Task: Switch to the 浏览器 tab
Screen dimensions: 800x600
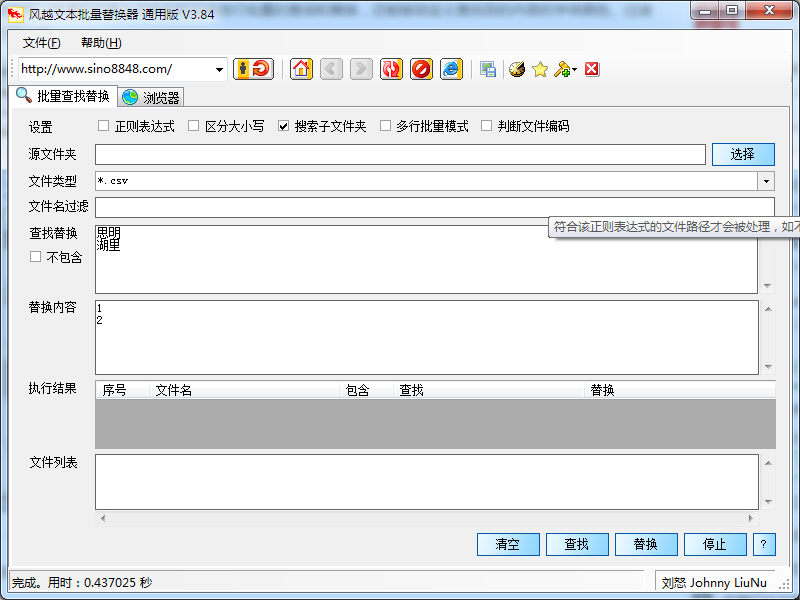Action: (x=151, y=97)
